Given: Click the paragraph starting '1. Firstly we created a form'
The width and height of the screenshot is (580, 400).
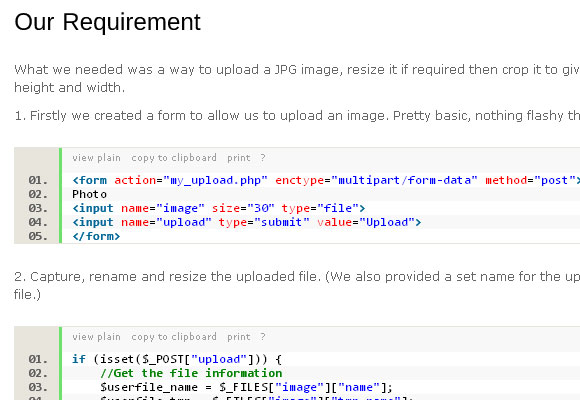Looking at the screenshot, I should pyautogui.click(x=297, y=116).
